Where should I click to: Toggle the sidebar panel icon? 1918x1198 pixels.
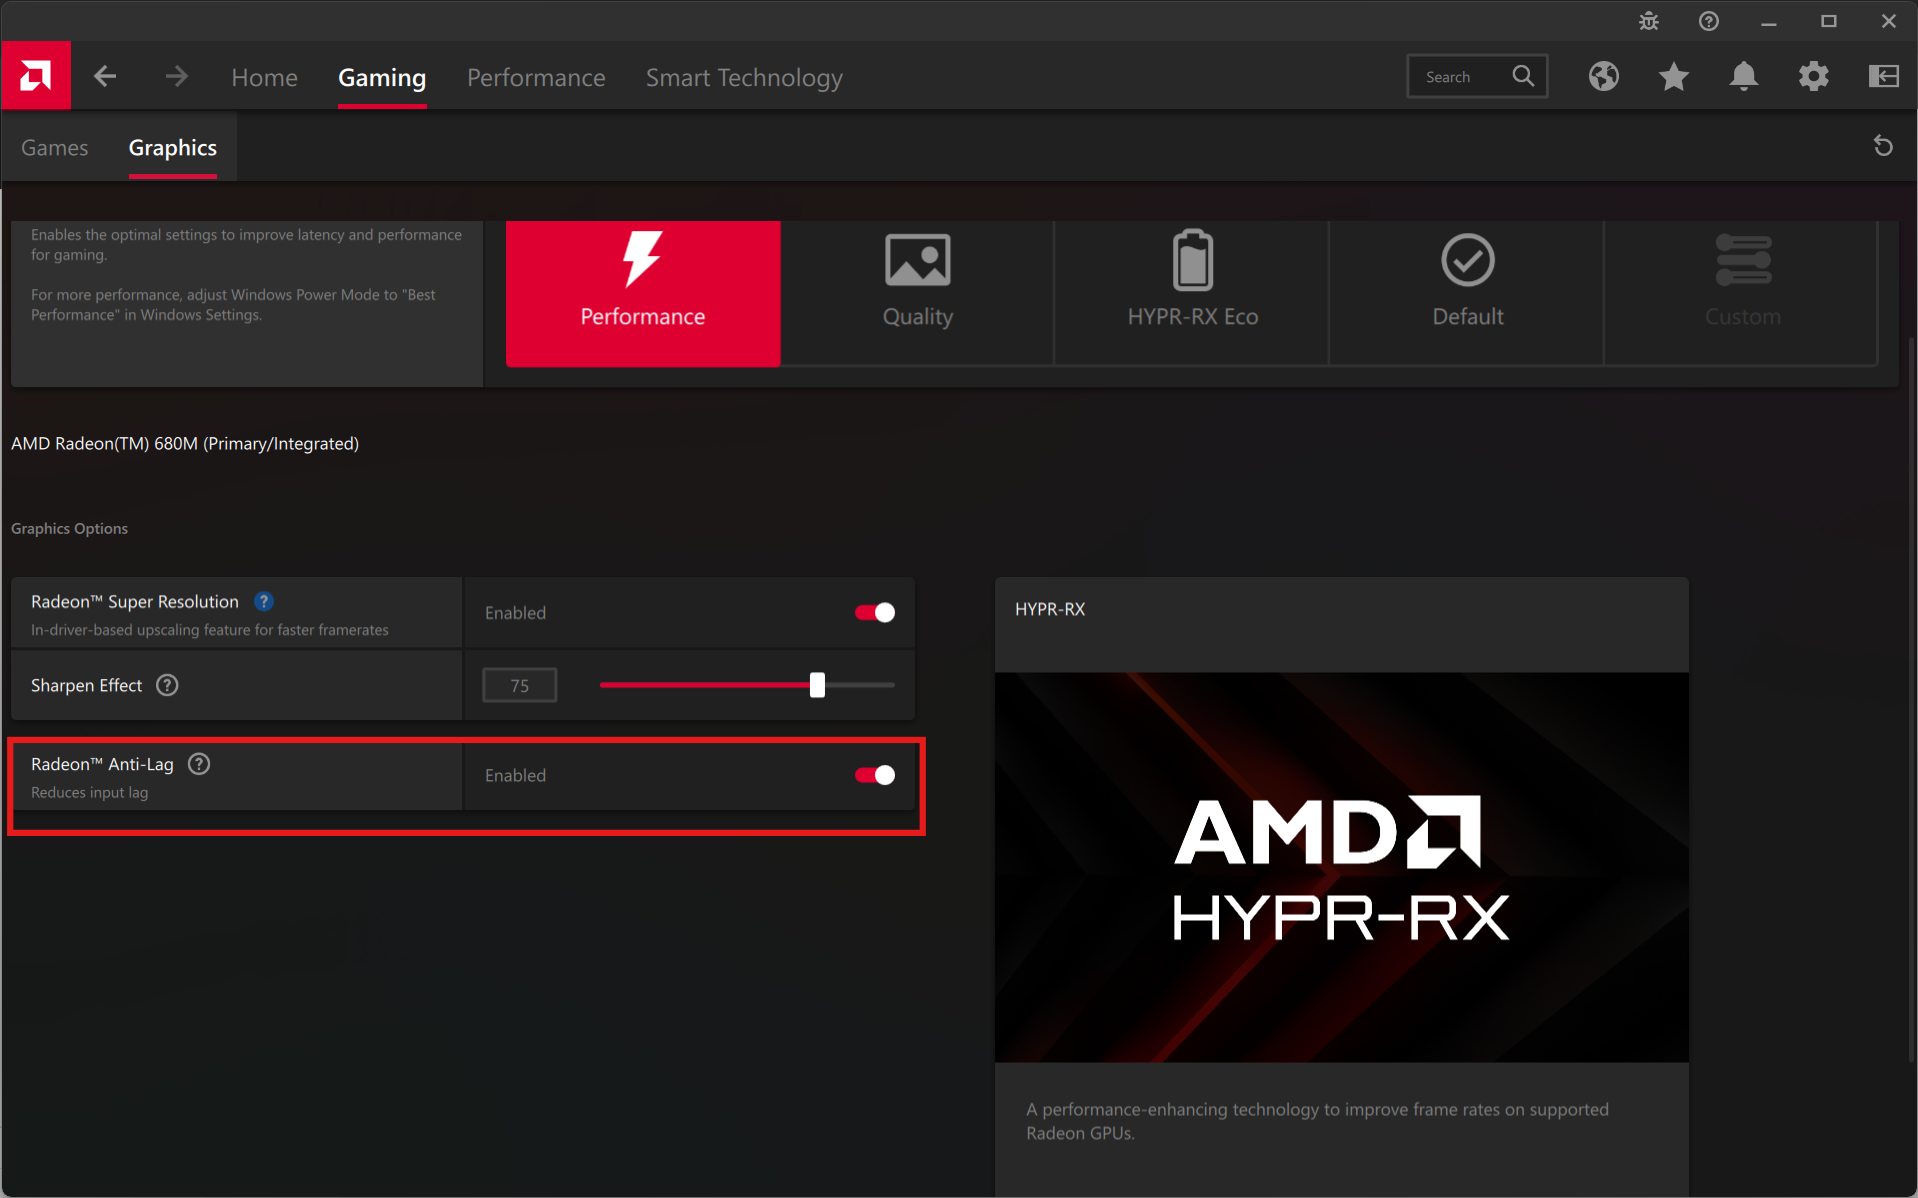pos(1884,76)
